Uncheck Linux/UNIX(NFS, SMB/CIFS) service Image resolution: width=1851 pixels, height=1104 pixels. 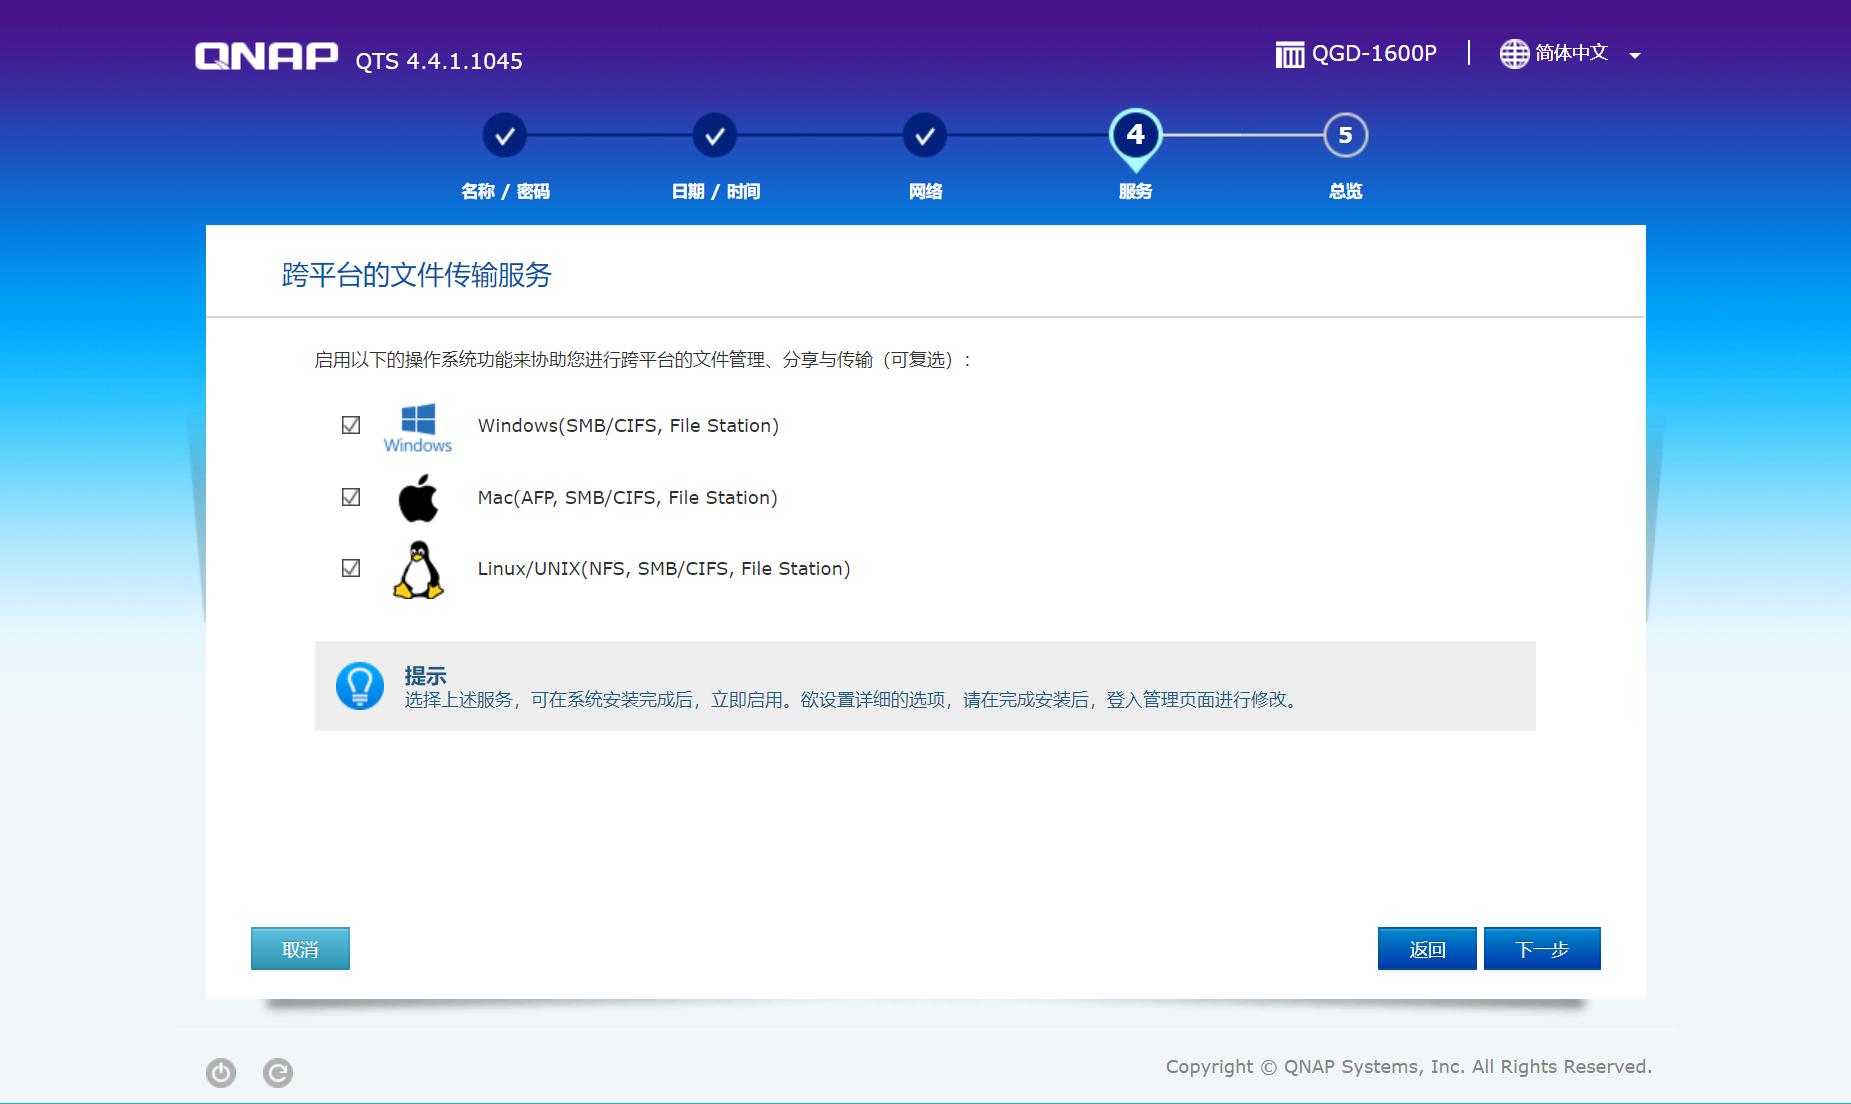(349, 568)
